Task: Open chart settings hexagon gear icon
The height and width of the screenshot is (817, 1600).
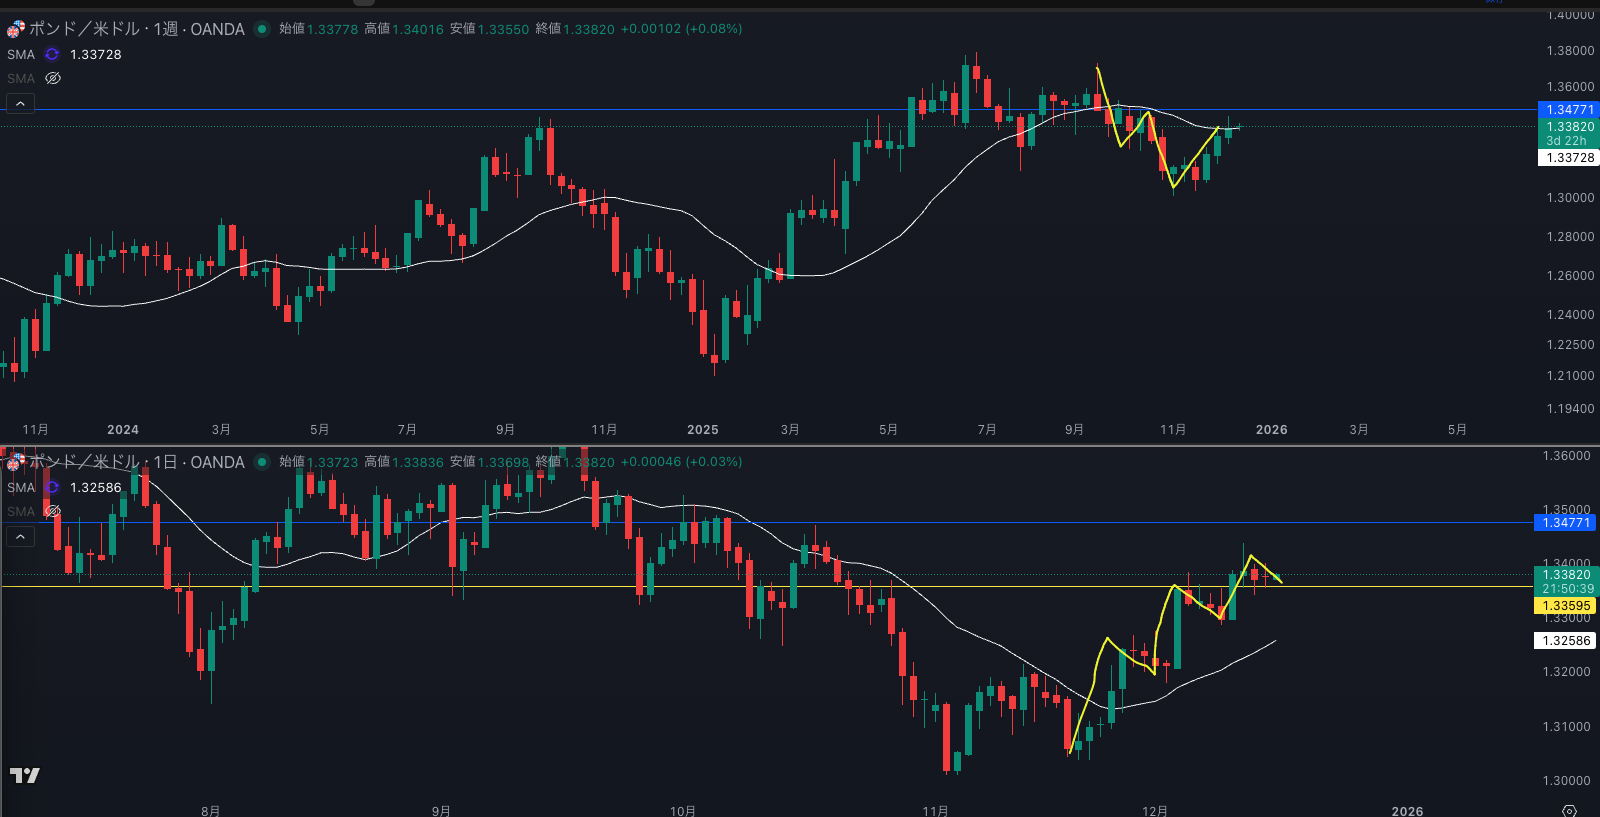Action: (x=1569, y=810)
